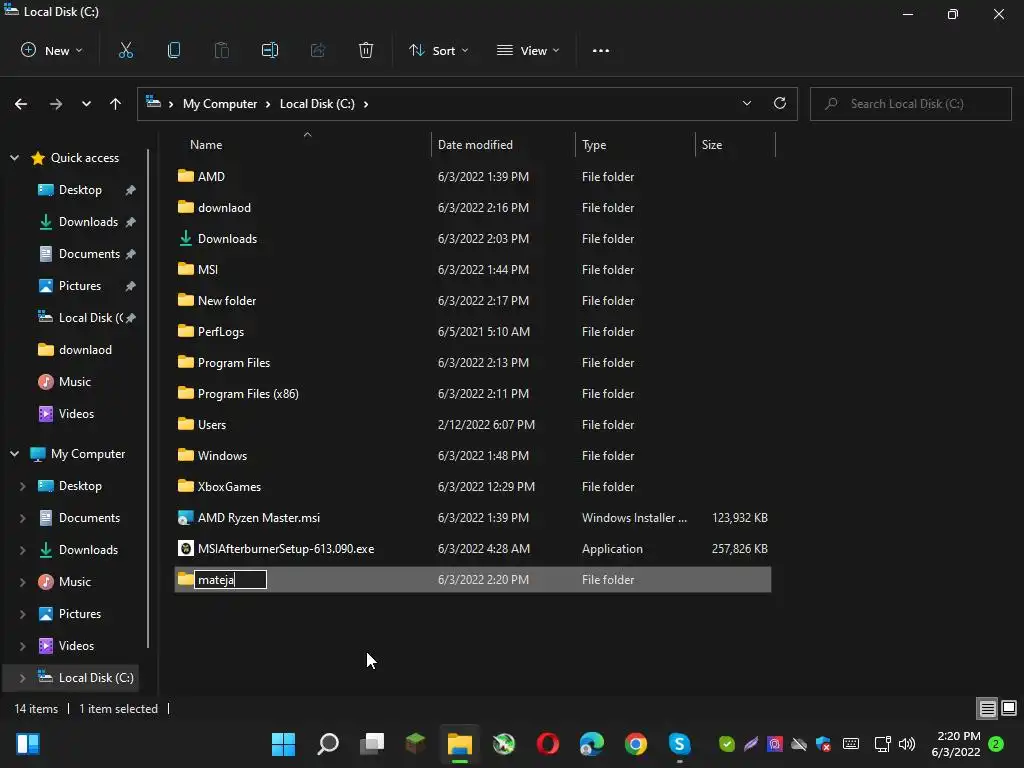Click the volume speaker tray icon

[x=906, y=744]
